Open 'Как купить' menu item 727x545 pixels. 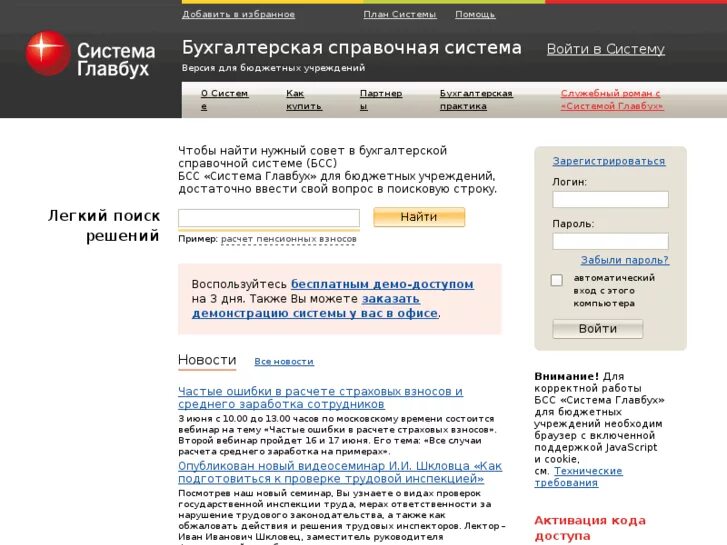[304, 100]
